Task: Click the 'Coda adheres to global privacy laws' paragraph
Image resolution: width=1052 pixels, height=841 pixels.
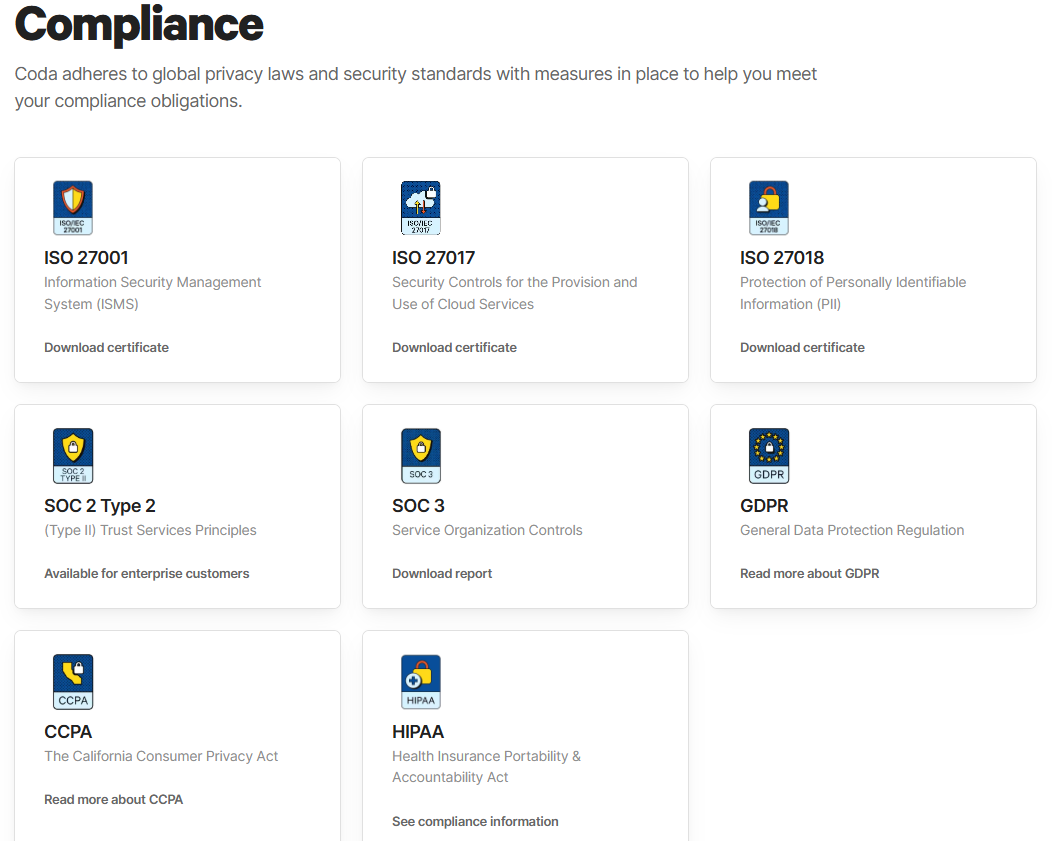Action: tap(416, 87)
